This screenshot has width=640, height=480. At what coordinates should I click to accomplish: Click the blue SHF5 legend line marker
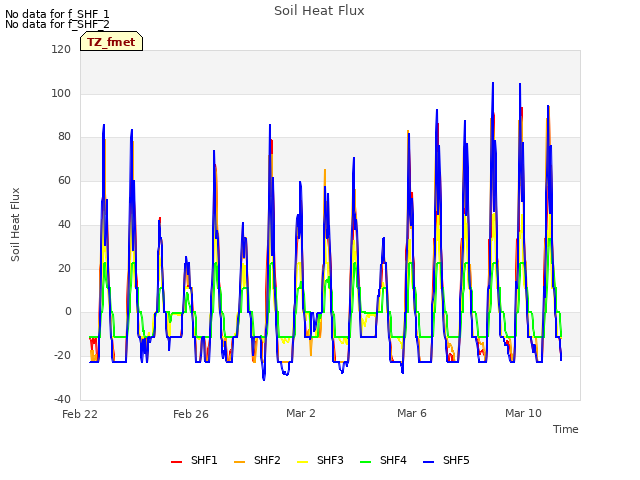428,462
